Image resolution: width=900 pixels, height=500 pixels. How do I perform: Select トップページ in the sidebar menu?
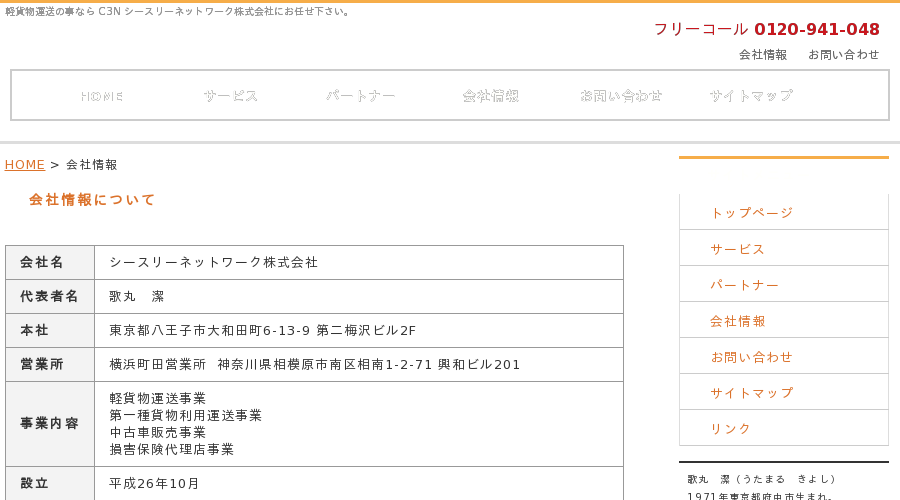point(783,212)
